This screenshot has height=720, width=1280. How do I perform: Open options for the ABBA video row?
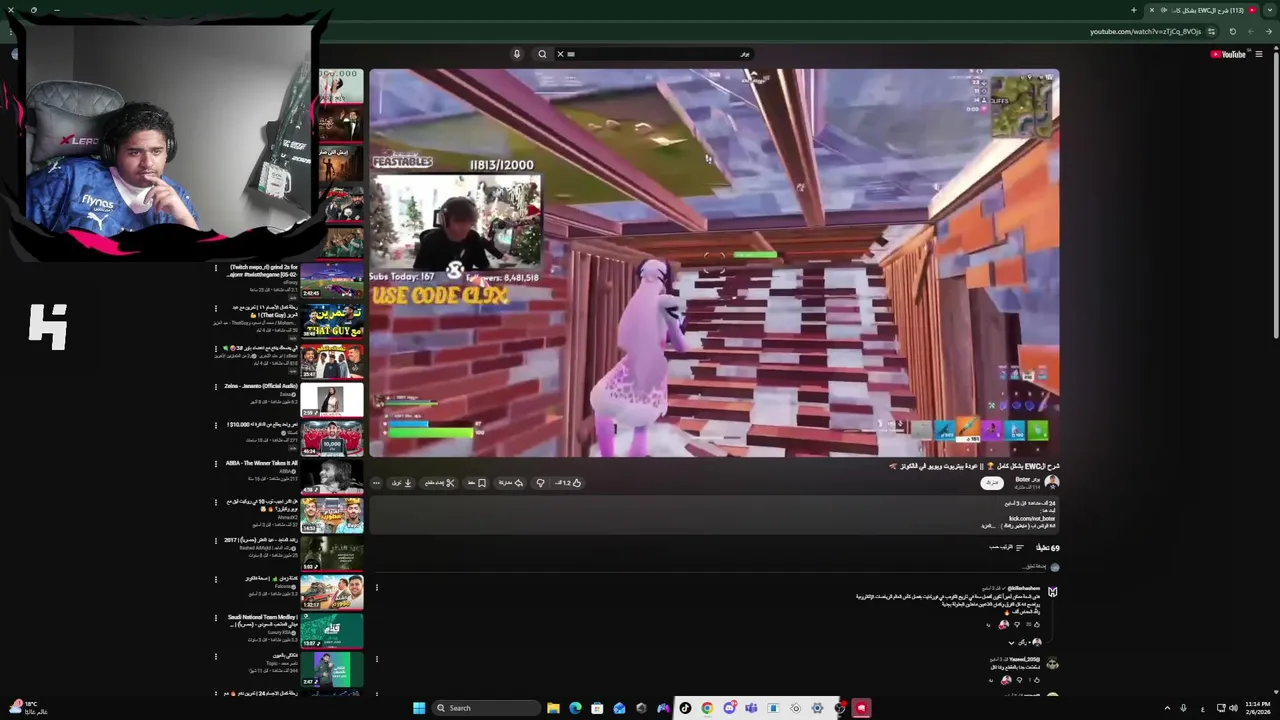[x=215, y=464]
